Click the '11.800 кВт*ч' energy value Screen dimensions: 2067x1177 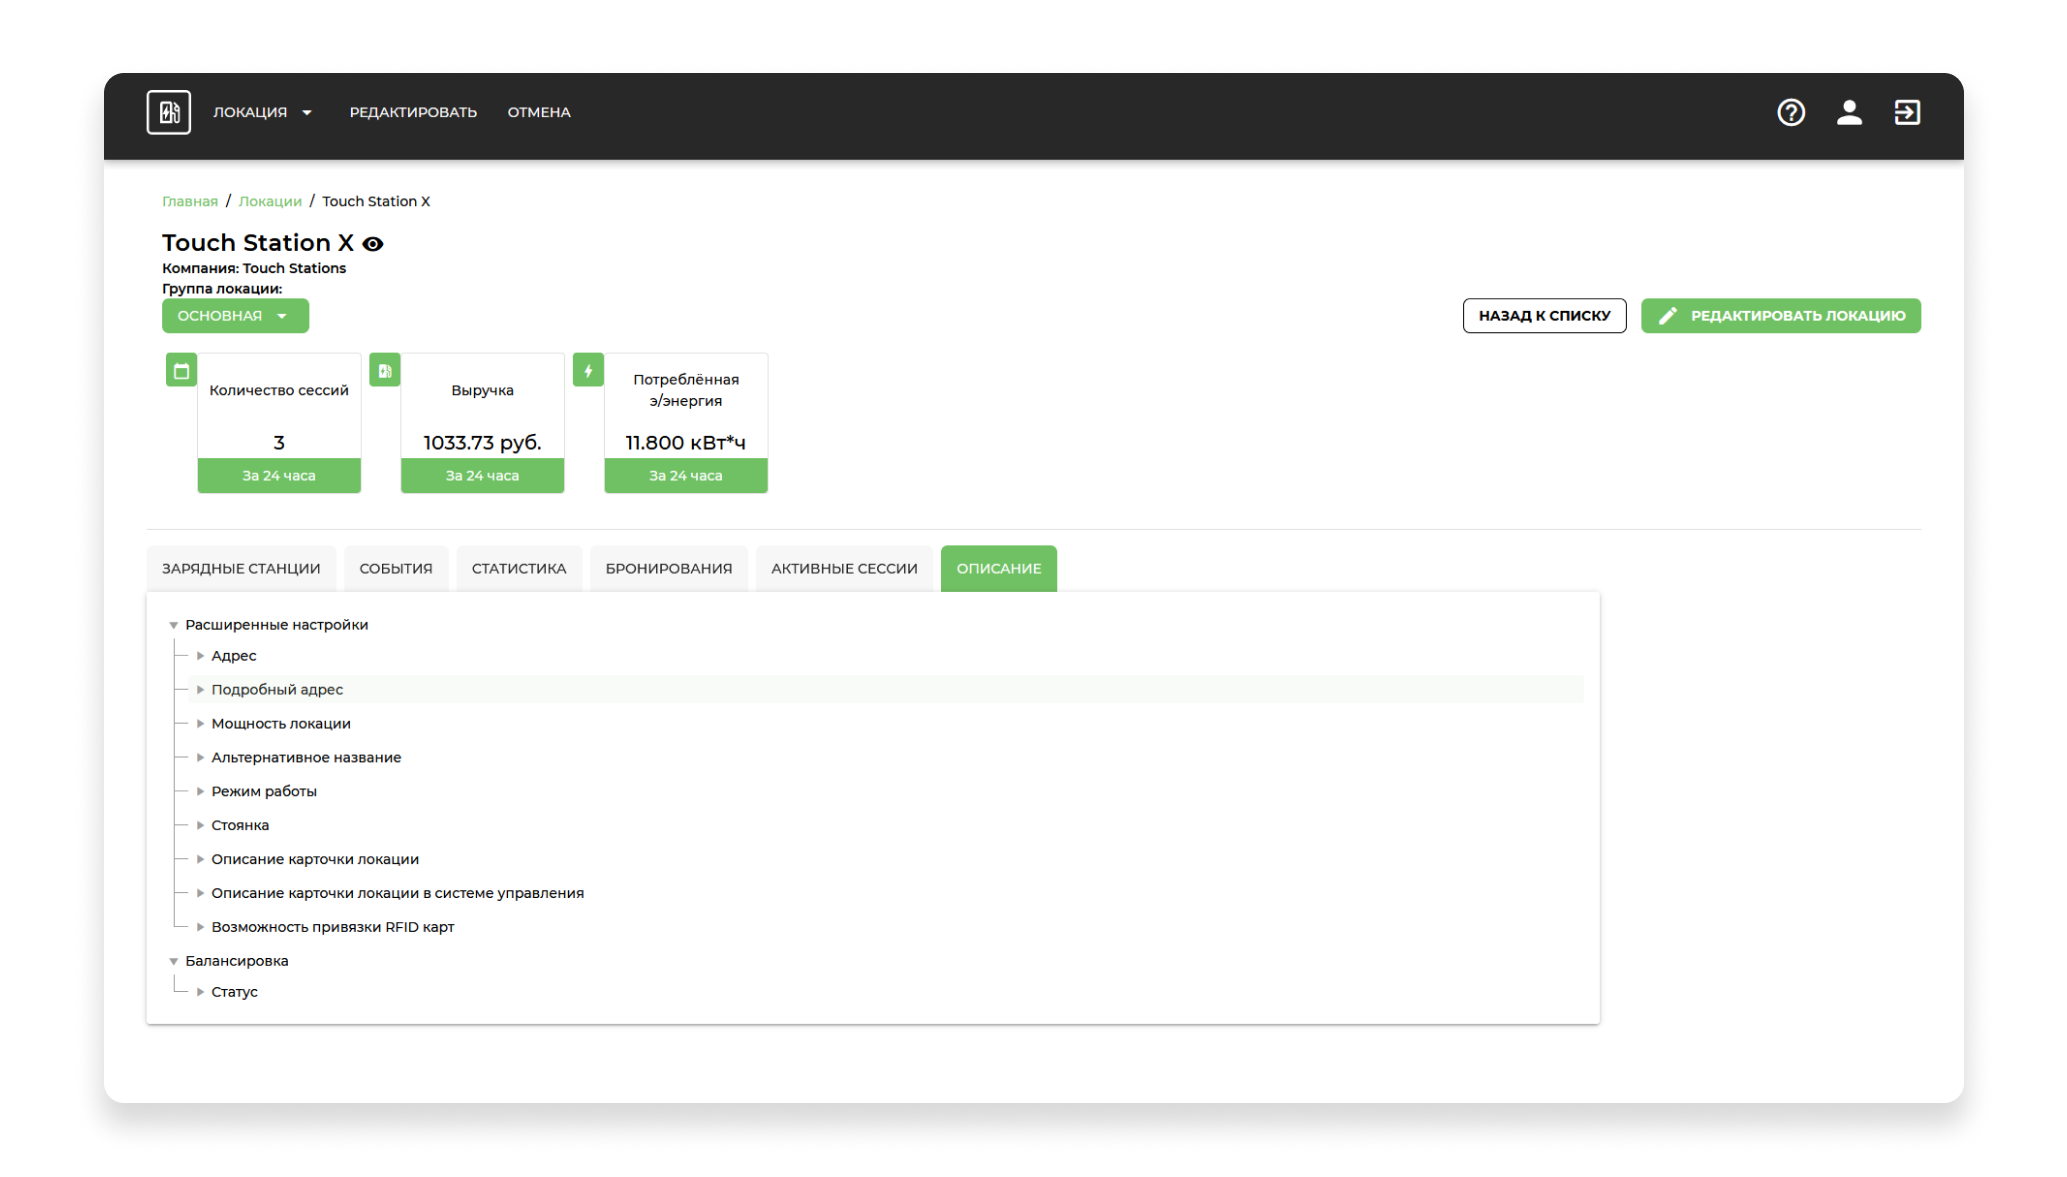[686, 443]
